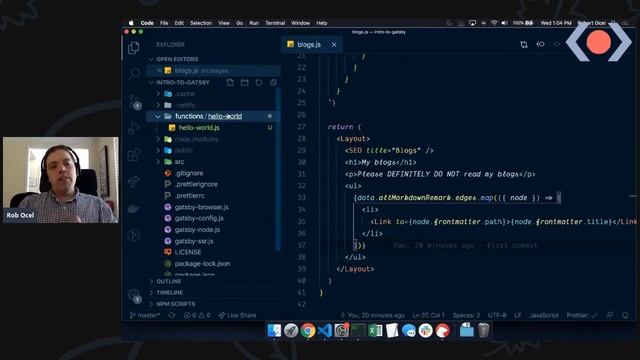The height and width of the screenshot is (360, 640).
Task: Expand the OUTLINE panel
Action: (x=151, y=281)
